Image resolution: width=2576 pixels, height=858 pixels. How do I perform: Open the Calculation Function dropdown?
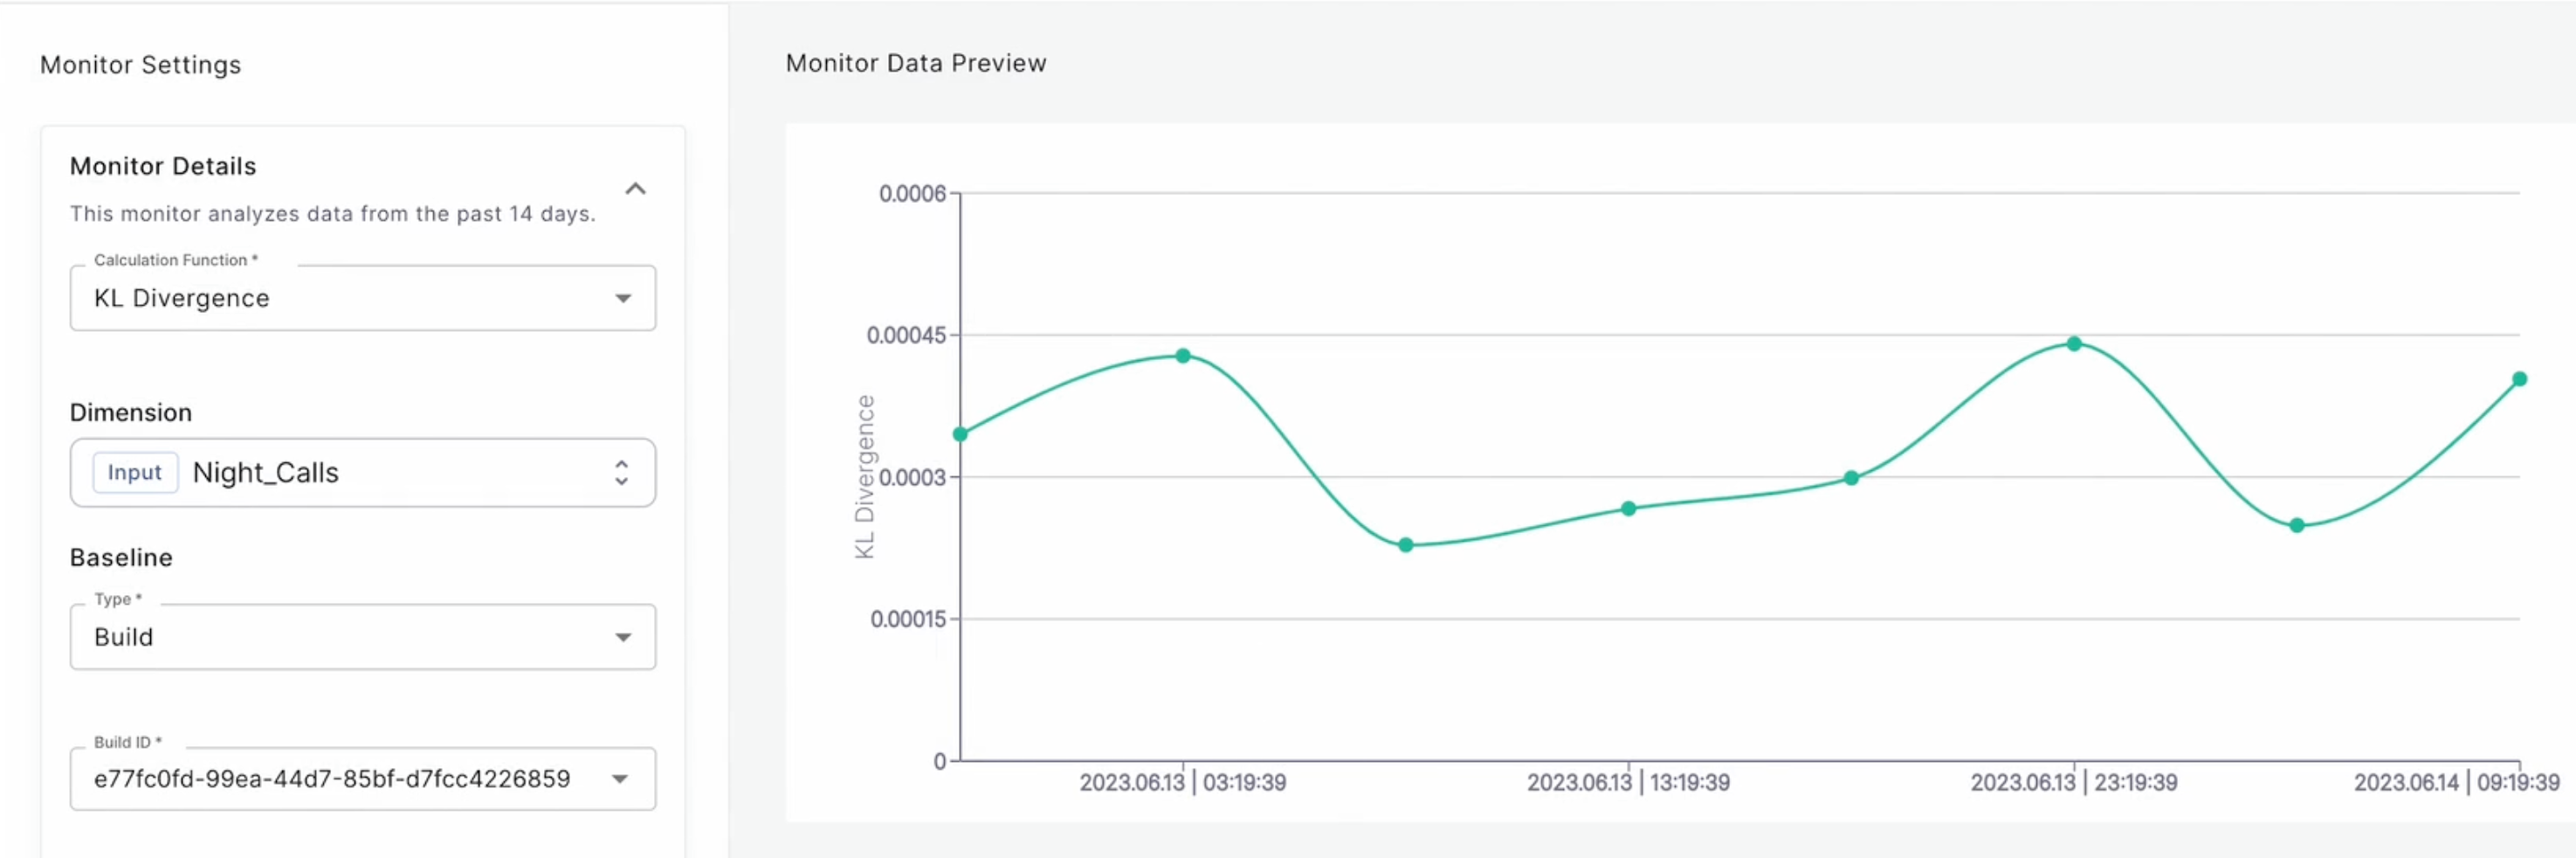[x=624, y=297]
